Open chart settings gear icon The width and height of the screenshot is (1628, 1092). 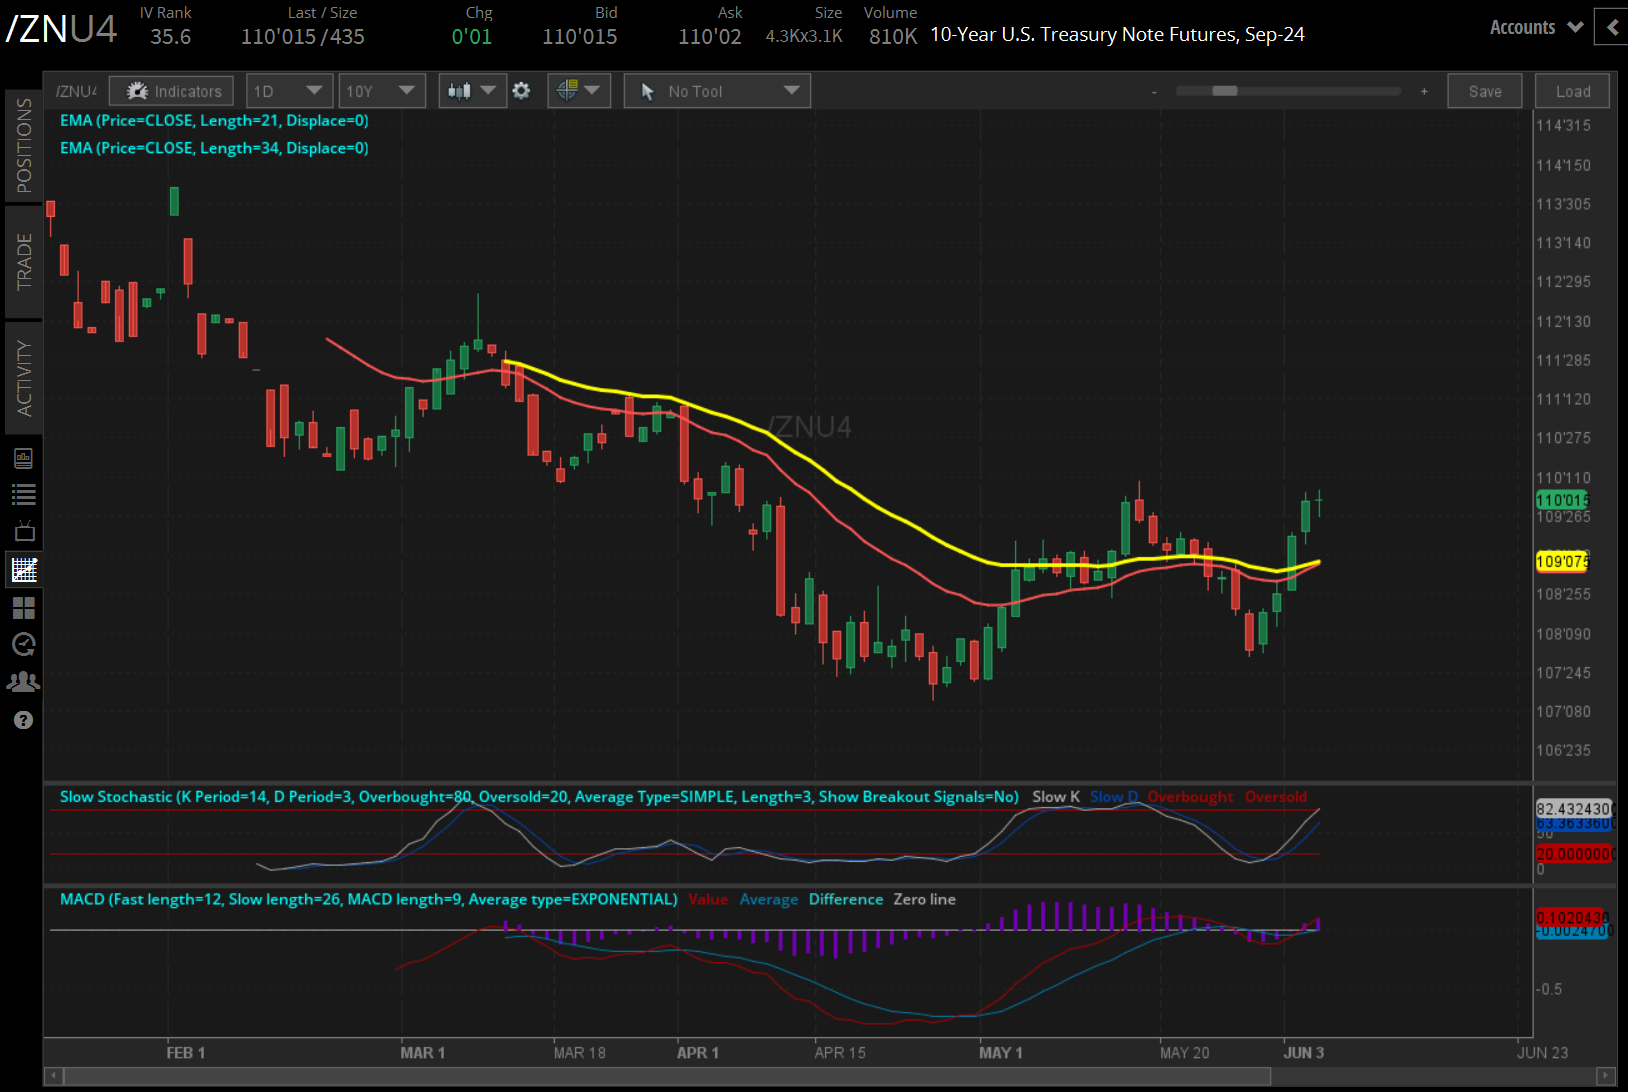pos(521,91)
